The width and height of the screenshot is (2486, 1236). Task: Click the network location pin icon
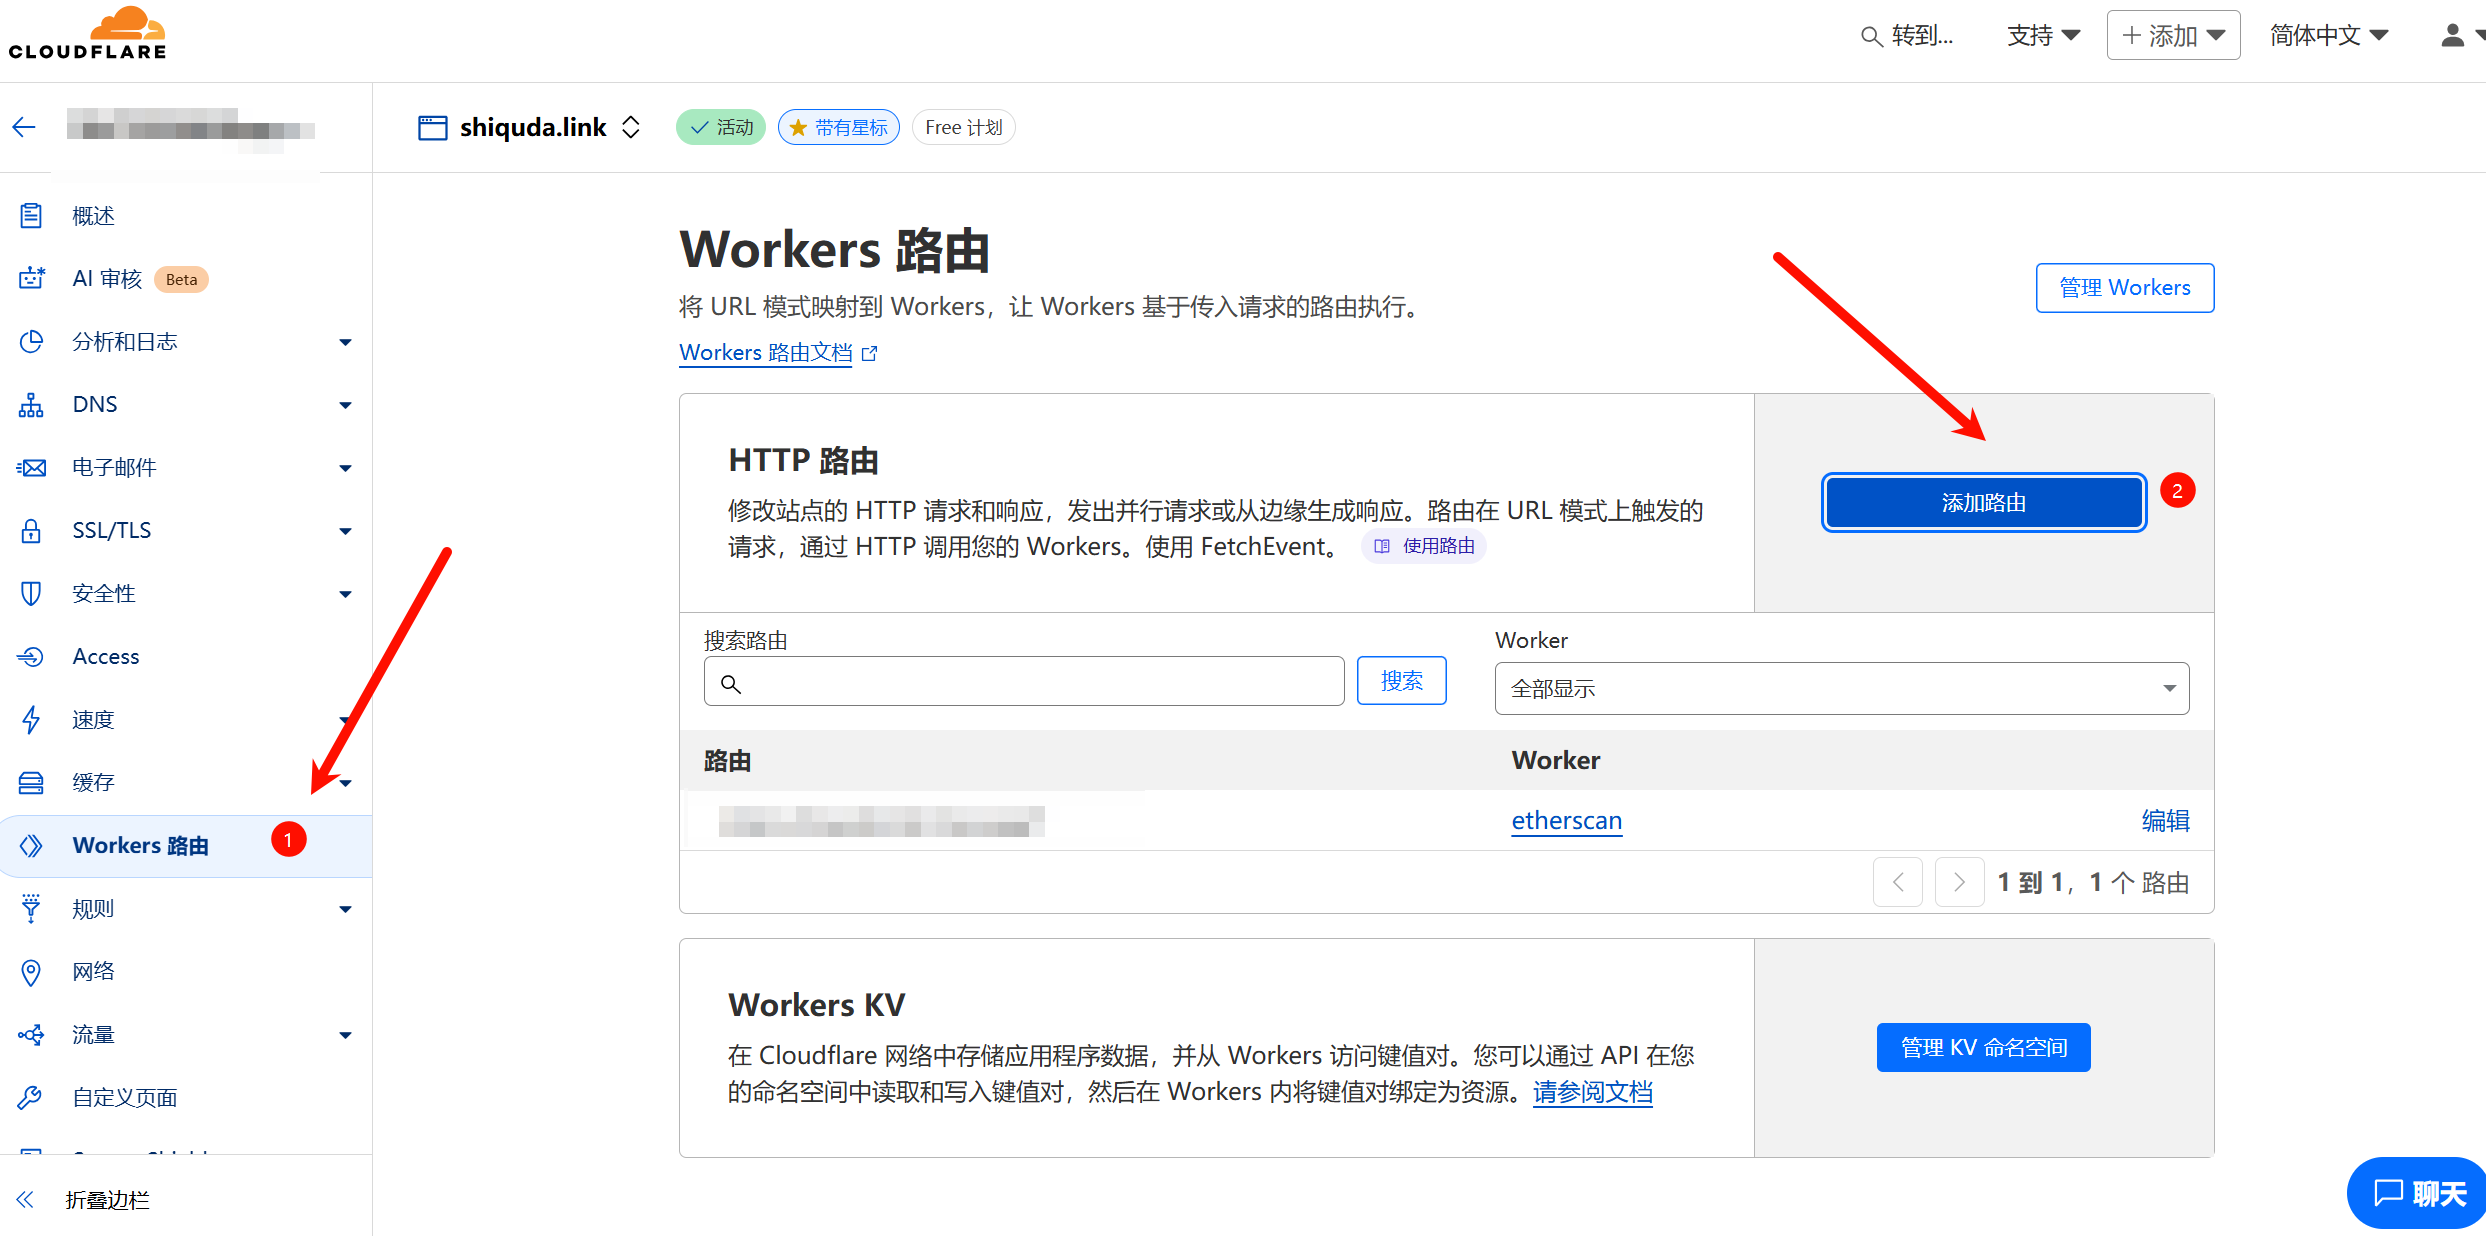31,972
